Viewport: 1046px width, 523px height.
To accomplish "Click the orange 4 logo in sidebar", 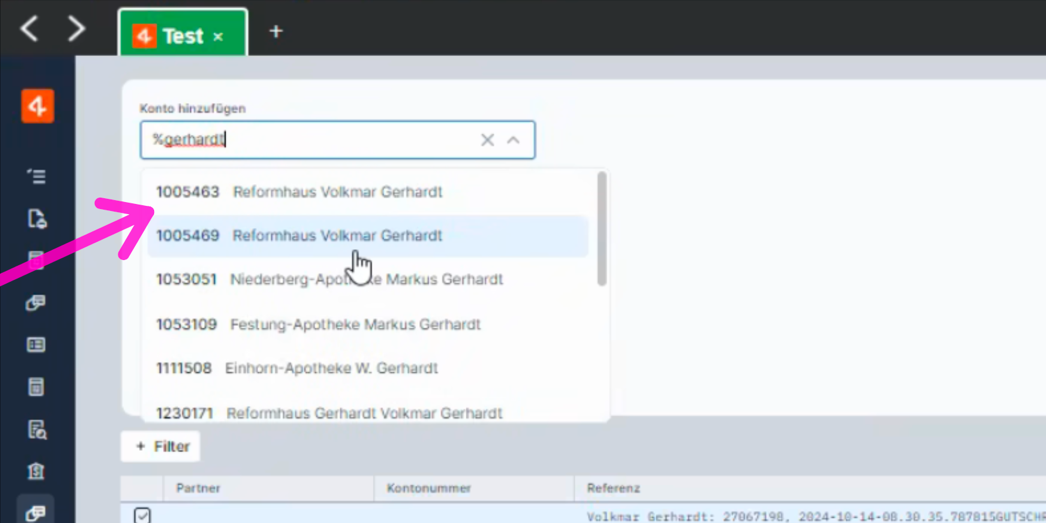I will click(37, 106).
